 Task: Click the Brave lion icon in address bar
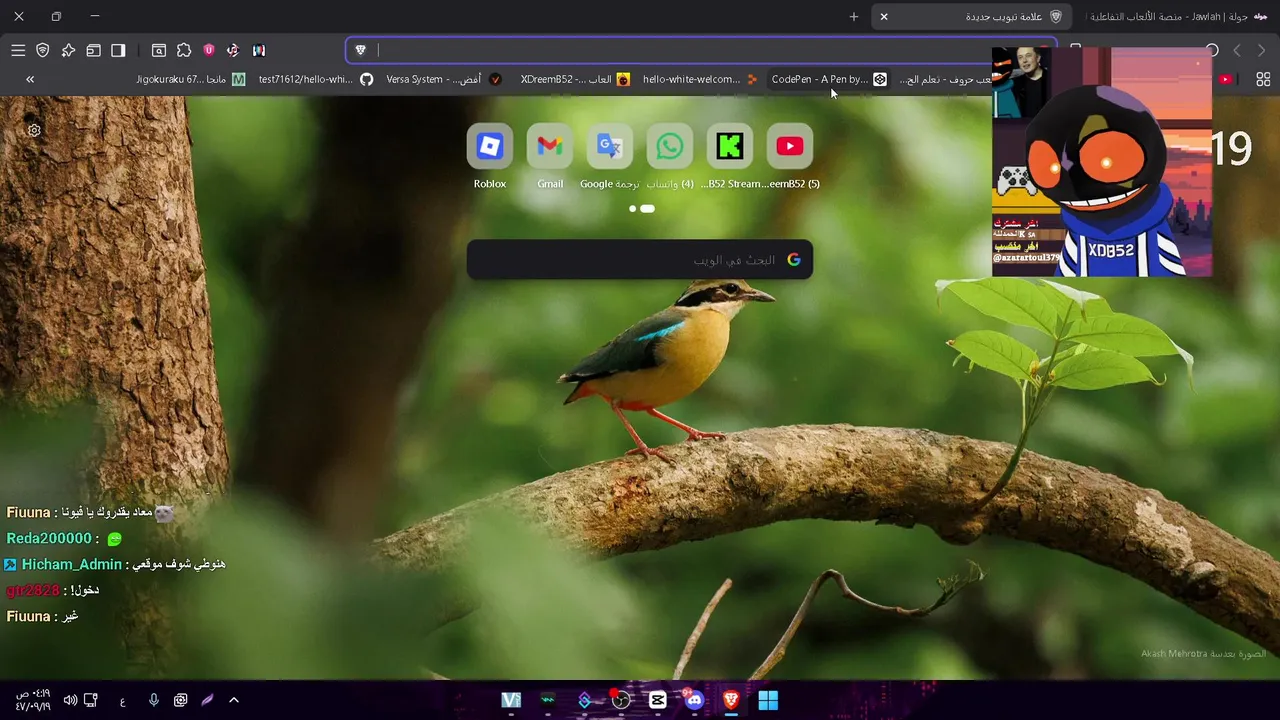coord(361,50)
